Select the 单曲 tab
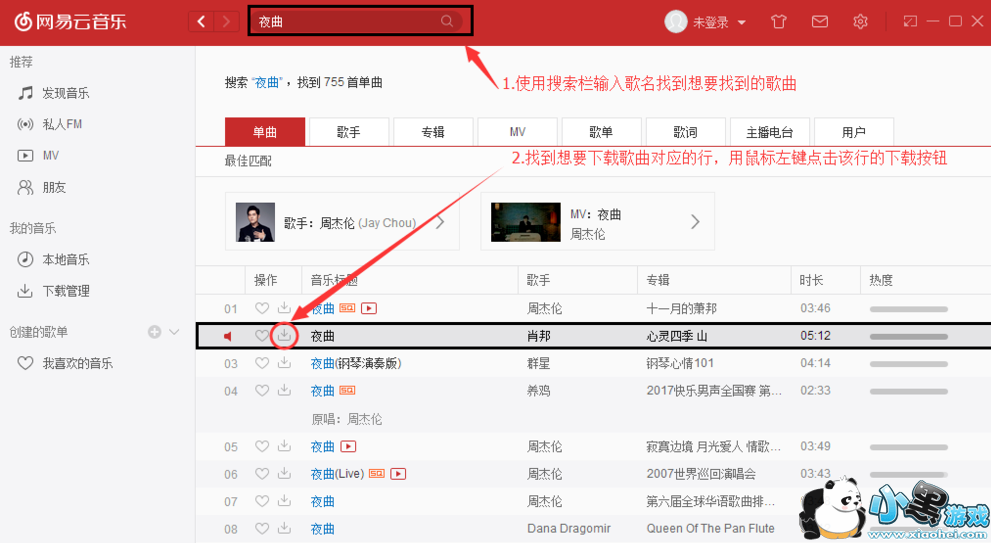The image size is (991, 543). [x=265, y=131]
